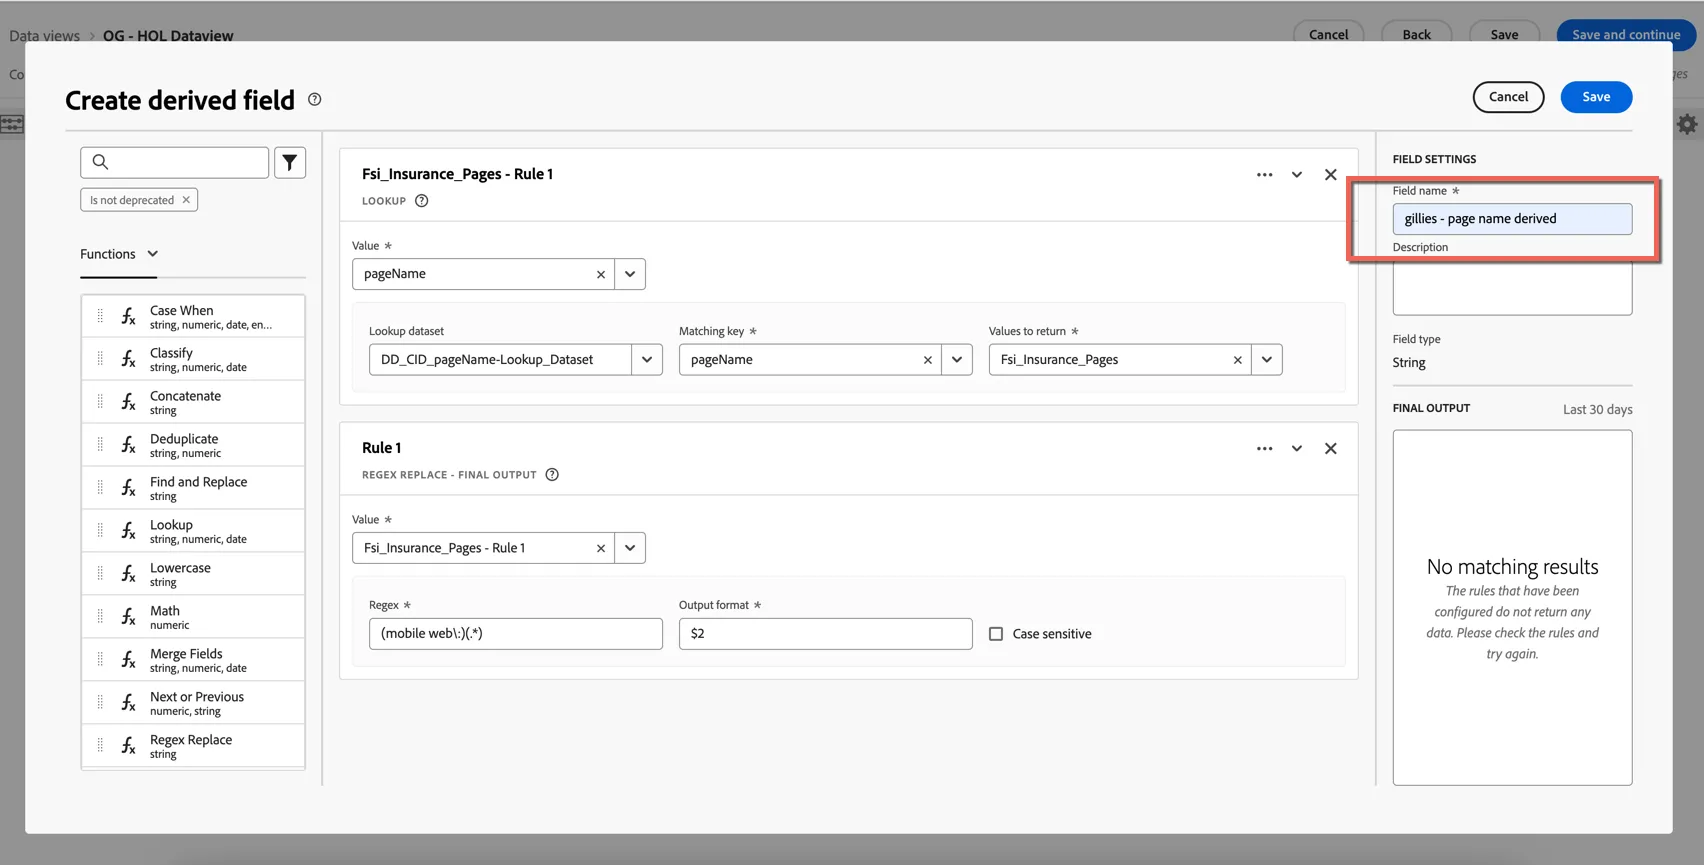Remove the Regex Replace rule with X
This screenshot has height=865, width=1704.
pos(1331,449)
